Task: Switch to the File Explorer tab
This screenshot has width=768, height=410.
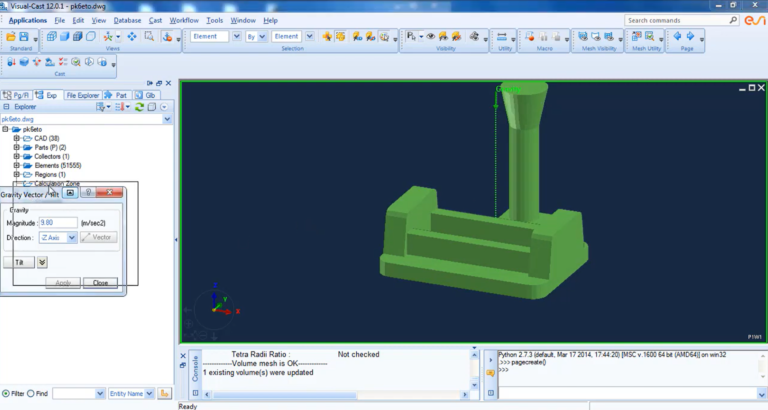Action: tap(82, 95)
